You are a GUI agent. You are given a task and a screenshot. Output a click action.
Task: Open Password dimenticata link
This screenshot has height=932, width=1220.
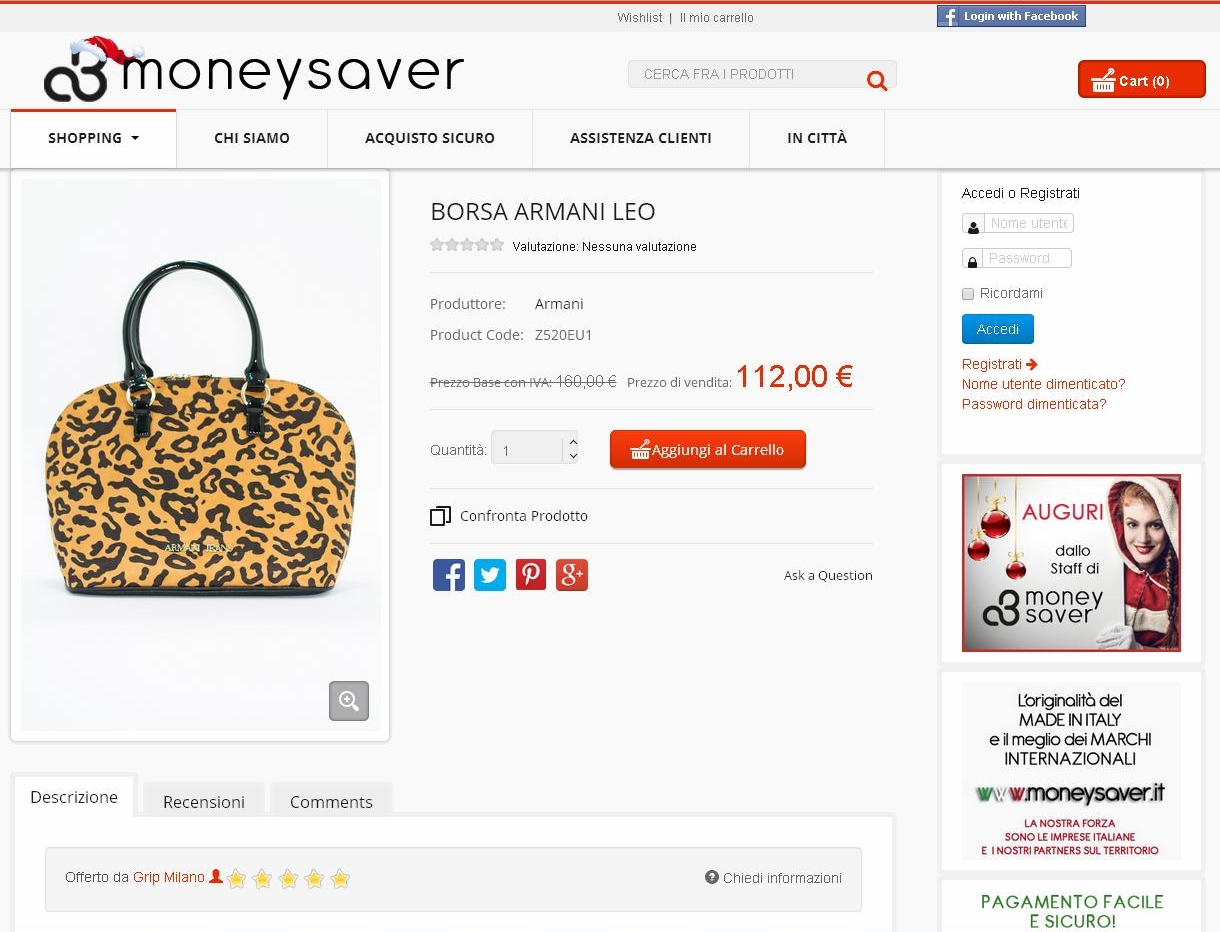tap(1034, 404)
